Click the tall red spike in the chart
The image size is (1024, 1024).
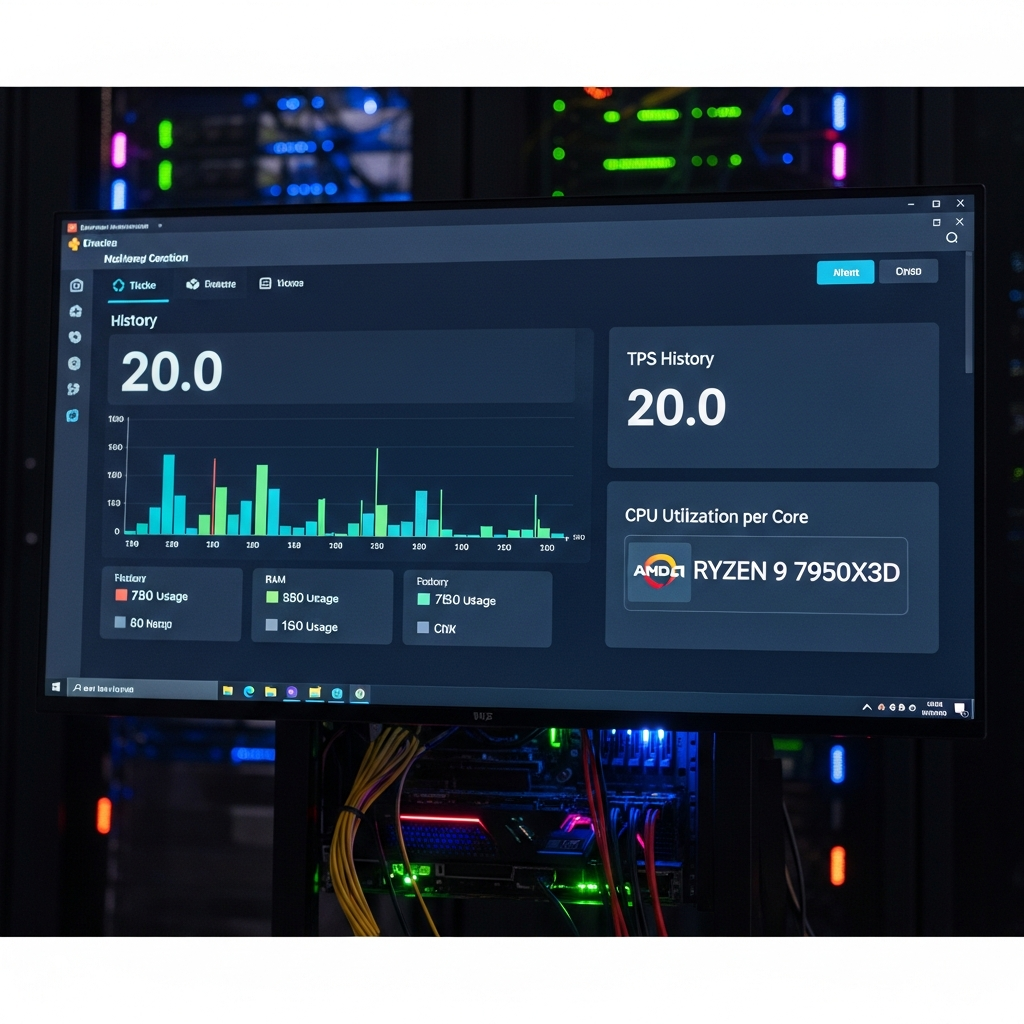click(x=214, y=496)
